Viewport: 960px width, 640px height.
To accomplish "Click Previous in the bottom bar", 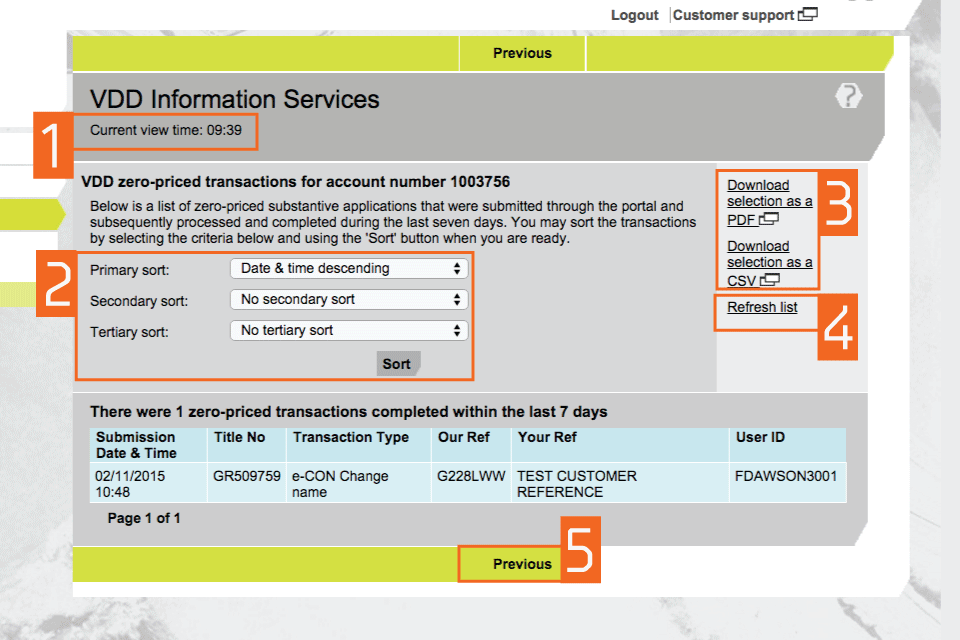I will [x=522, y=564].
